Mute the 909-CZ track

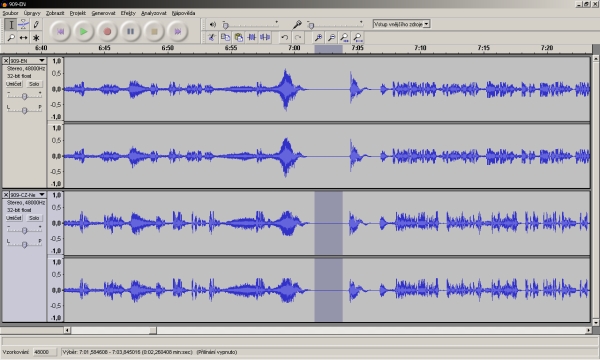tap(14, 218)
